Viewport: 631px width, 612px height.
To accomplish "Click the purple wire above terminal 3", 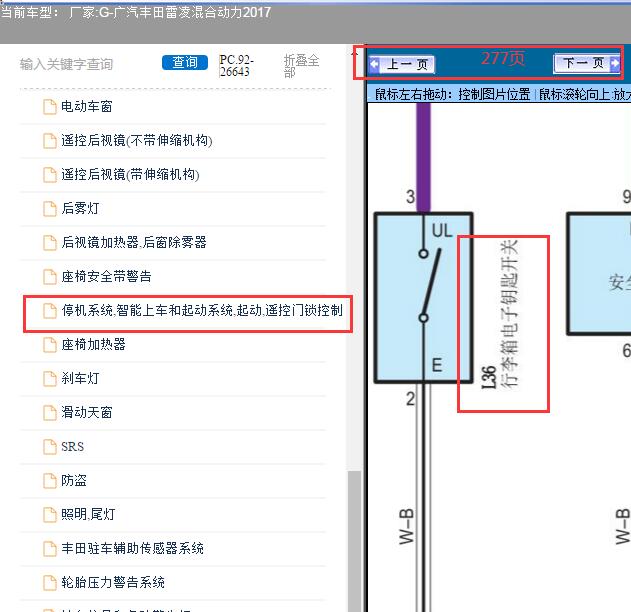I will pos(423,157).
